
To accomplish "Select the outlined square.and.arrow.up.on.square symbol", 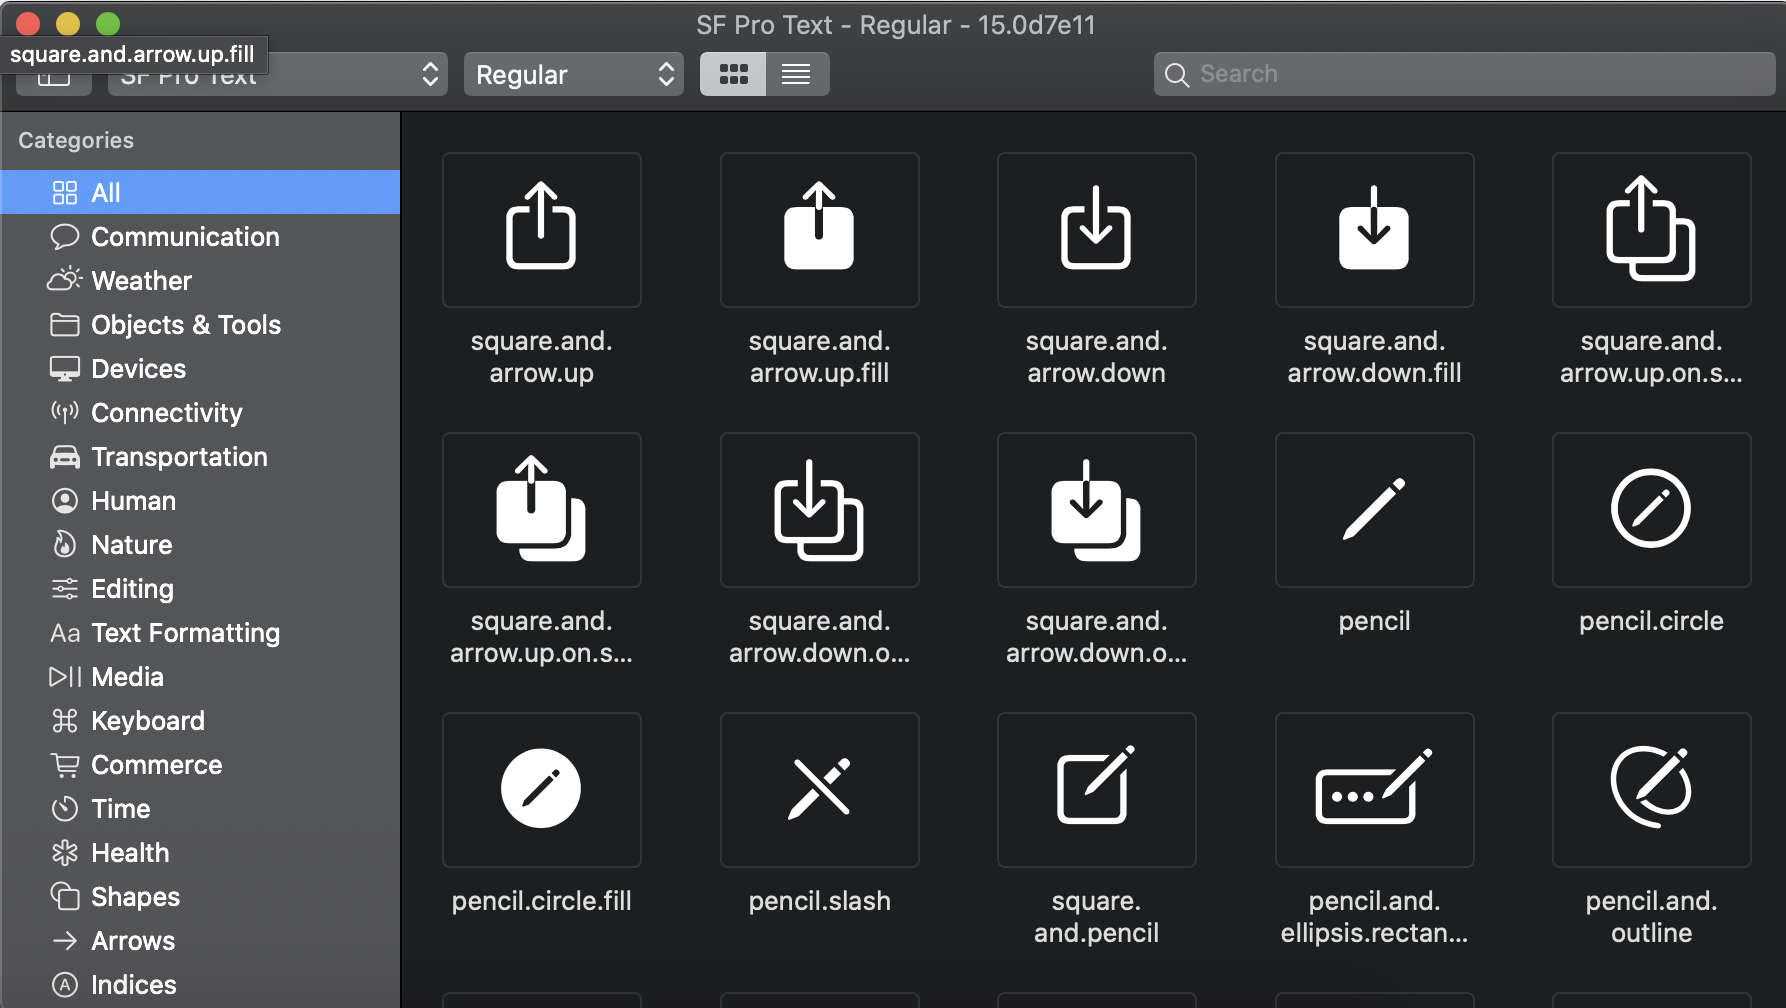I will (x=1651, y=230).
